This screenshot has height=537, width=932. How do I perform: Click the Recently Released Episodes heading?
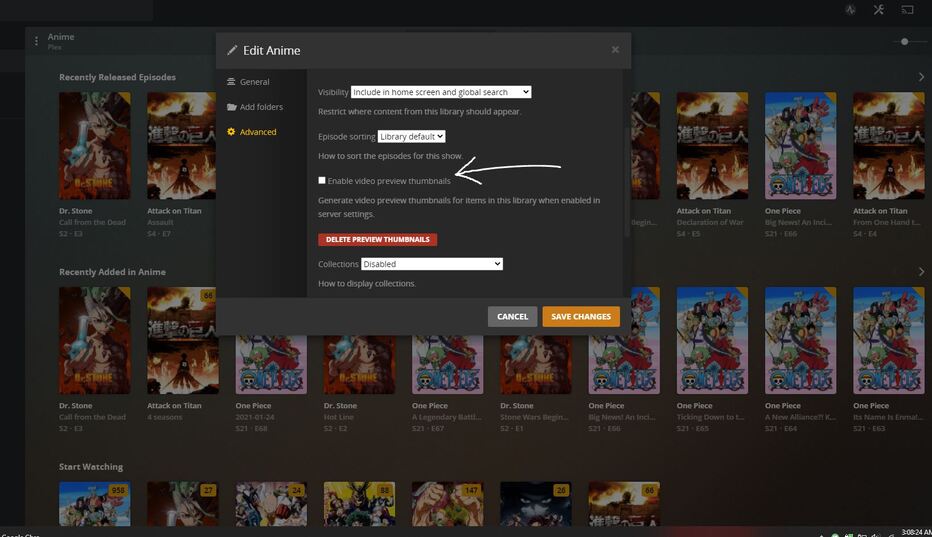click(117, 77)
